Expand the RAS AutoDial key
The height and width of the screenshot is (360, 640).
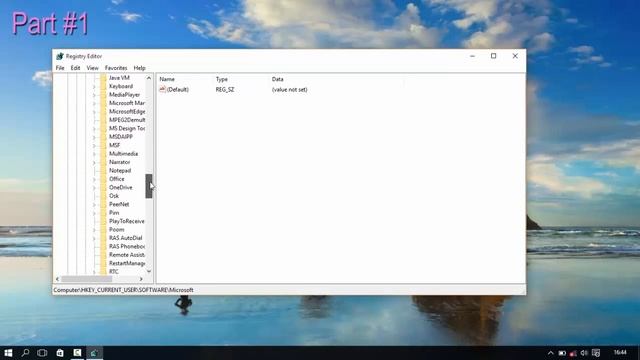click(94, 238)
